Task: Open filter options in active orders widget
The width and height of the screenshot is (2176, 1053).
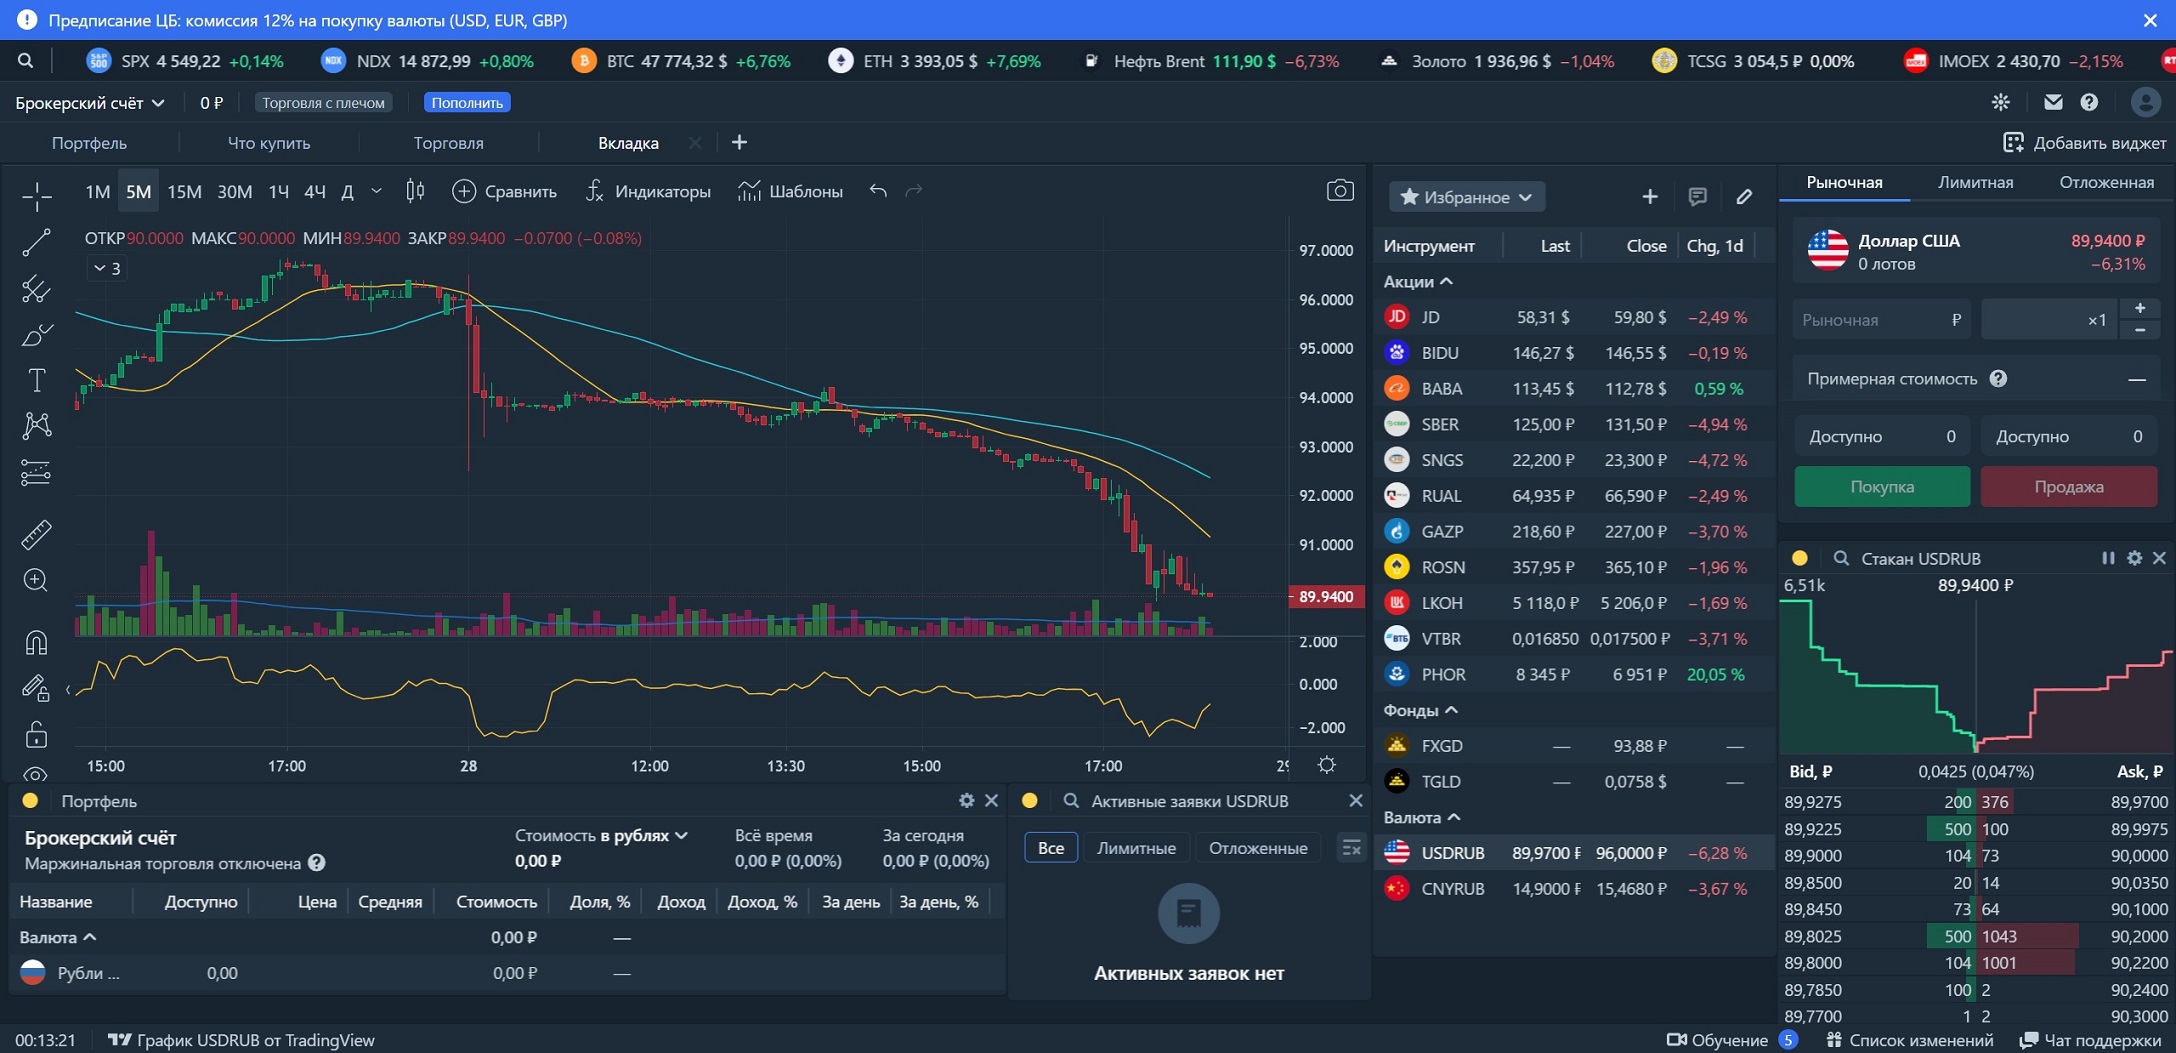Action: click(x=1351, y=848)
